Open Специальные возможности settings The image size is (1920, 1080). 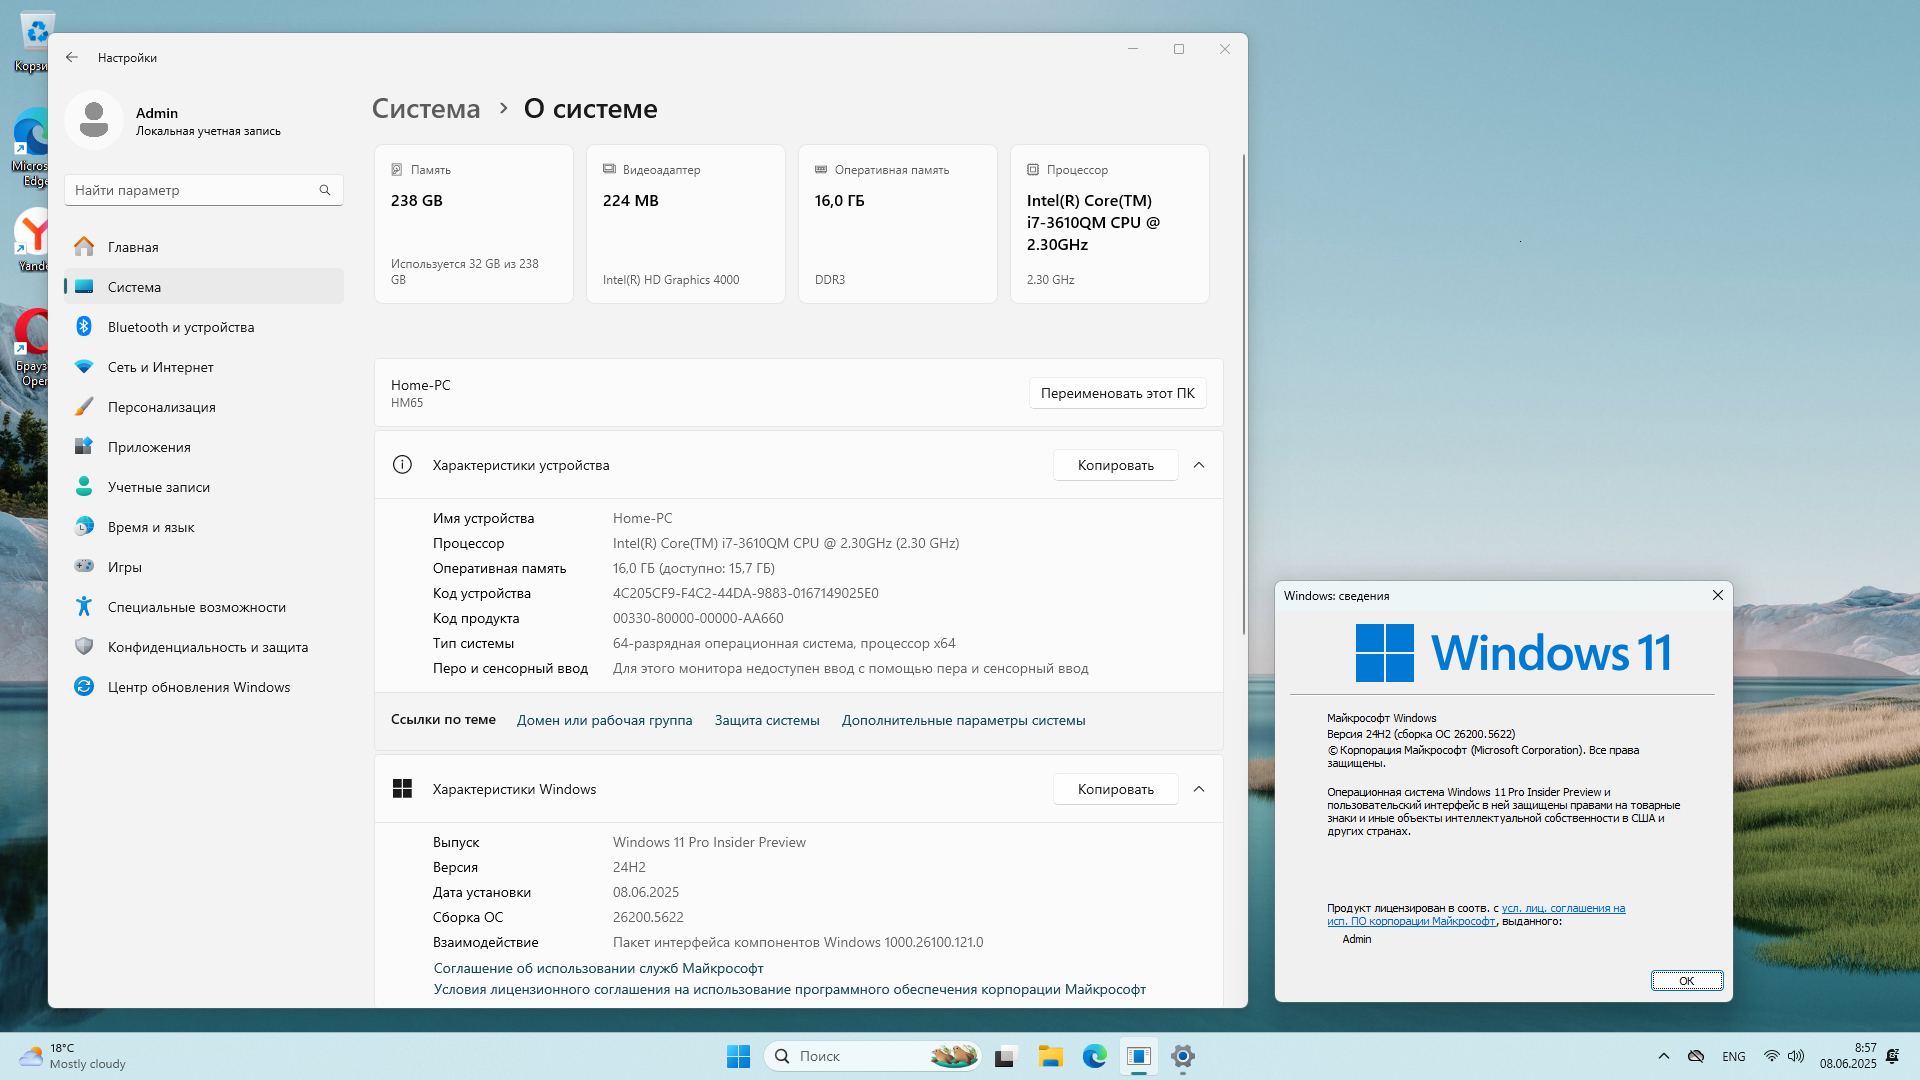coord(196,607)
